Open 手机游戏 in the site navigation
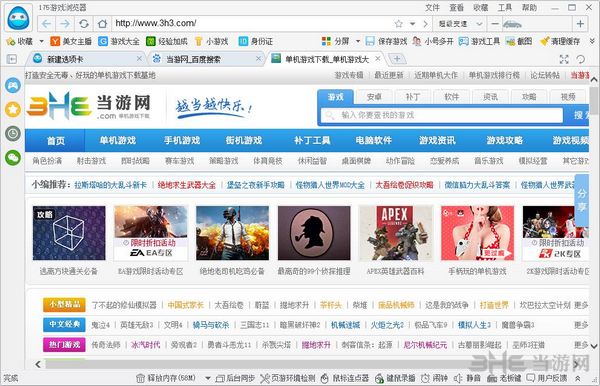Viewport: 600px width, 386px height. click(x=182, y=140)
